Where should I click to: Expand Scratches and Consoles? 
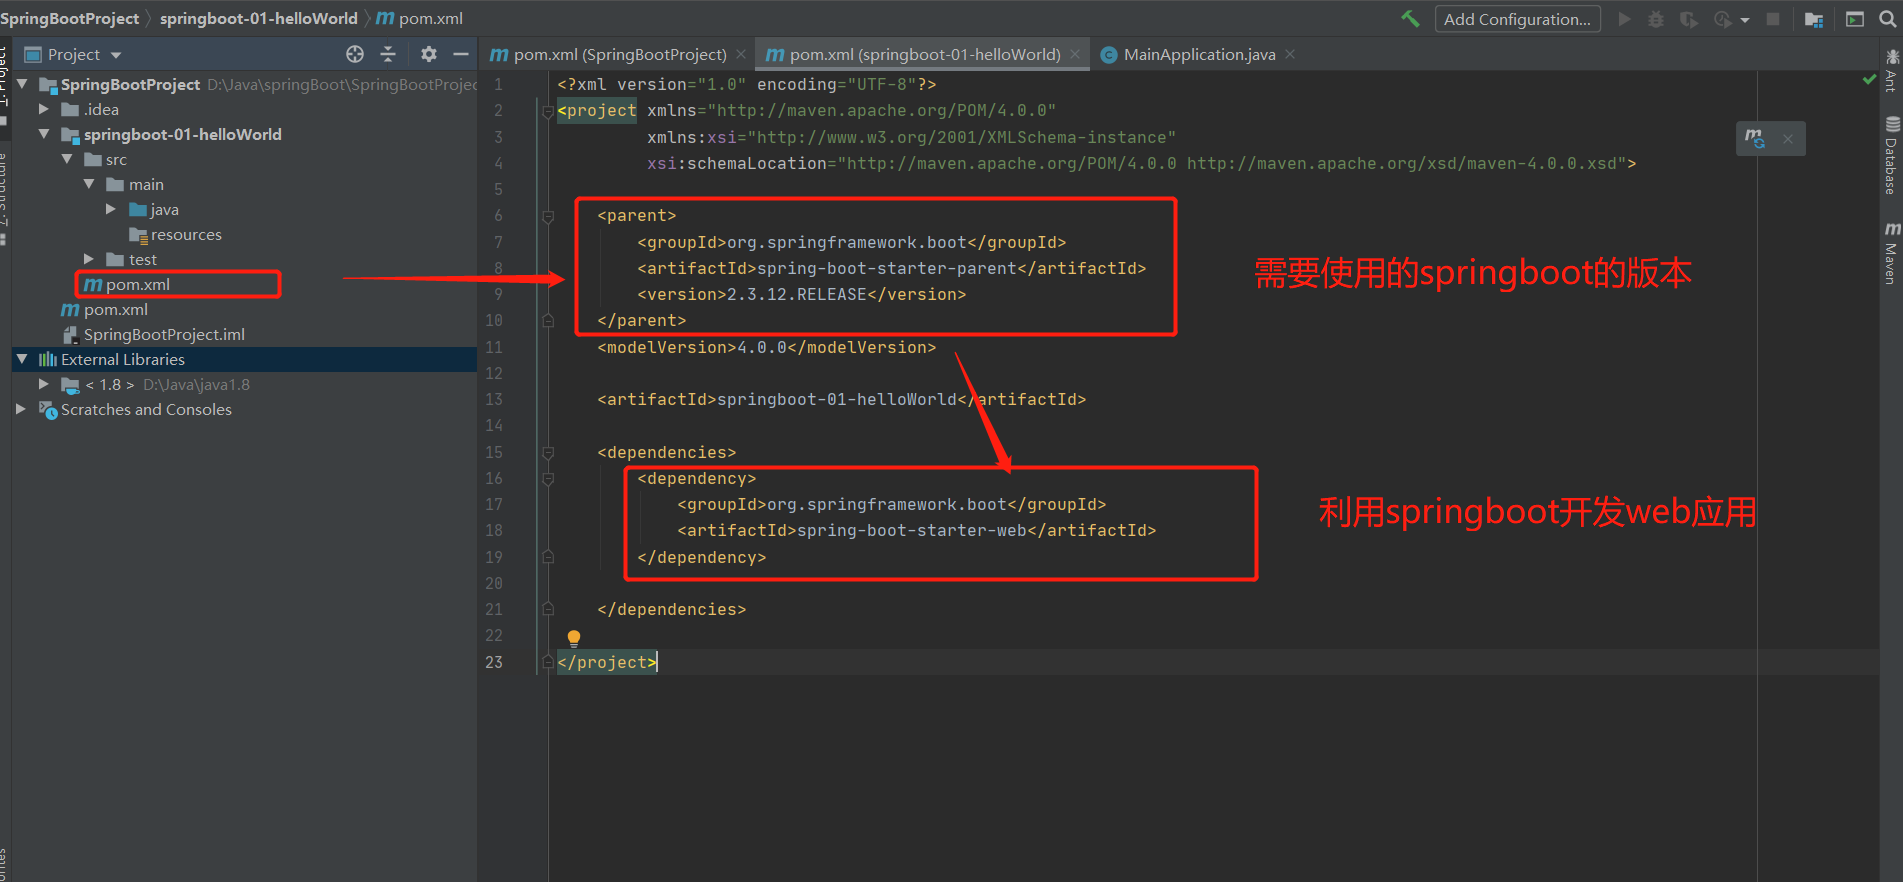[20, 409]
